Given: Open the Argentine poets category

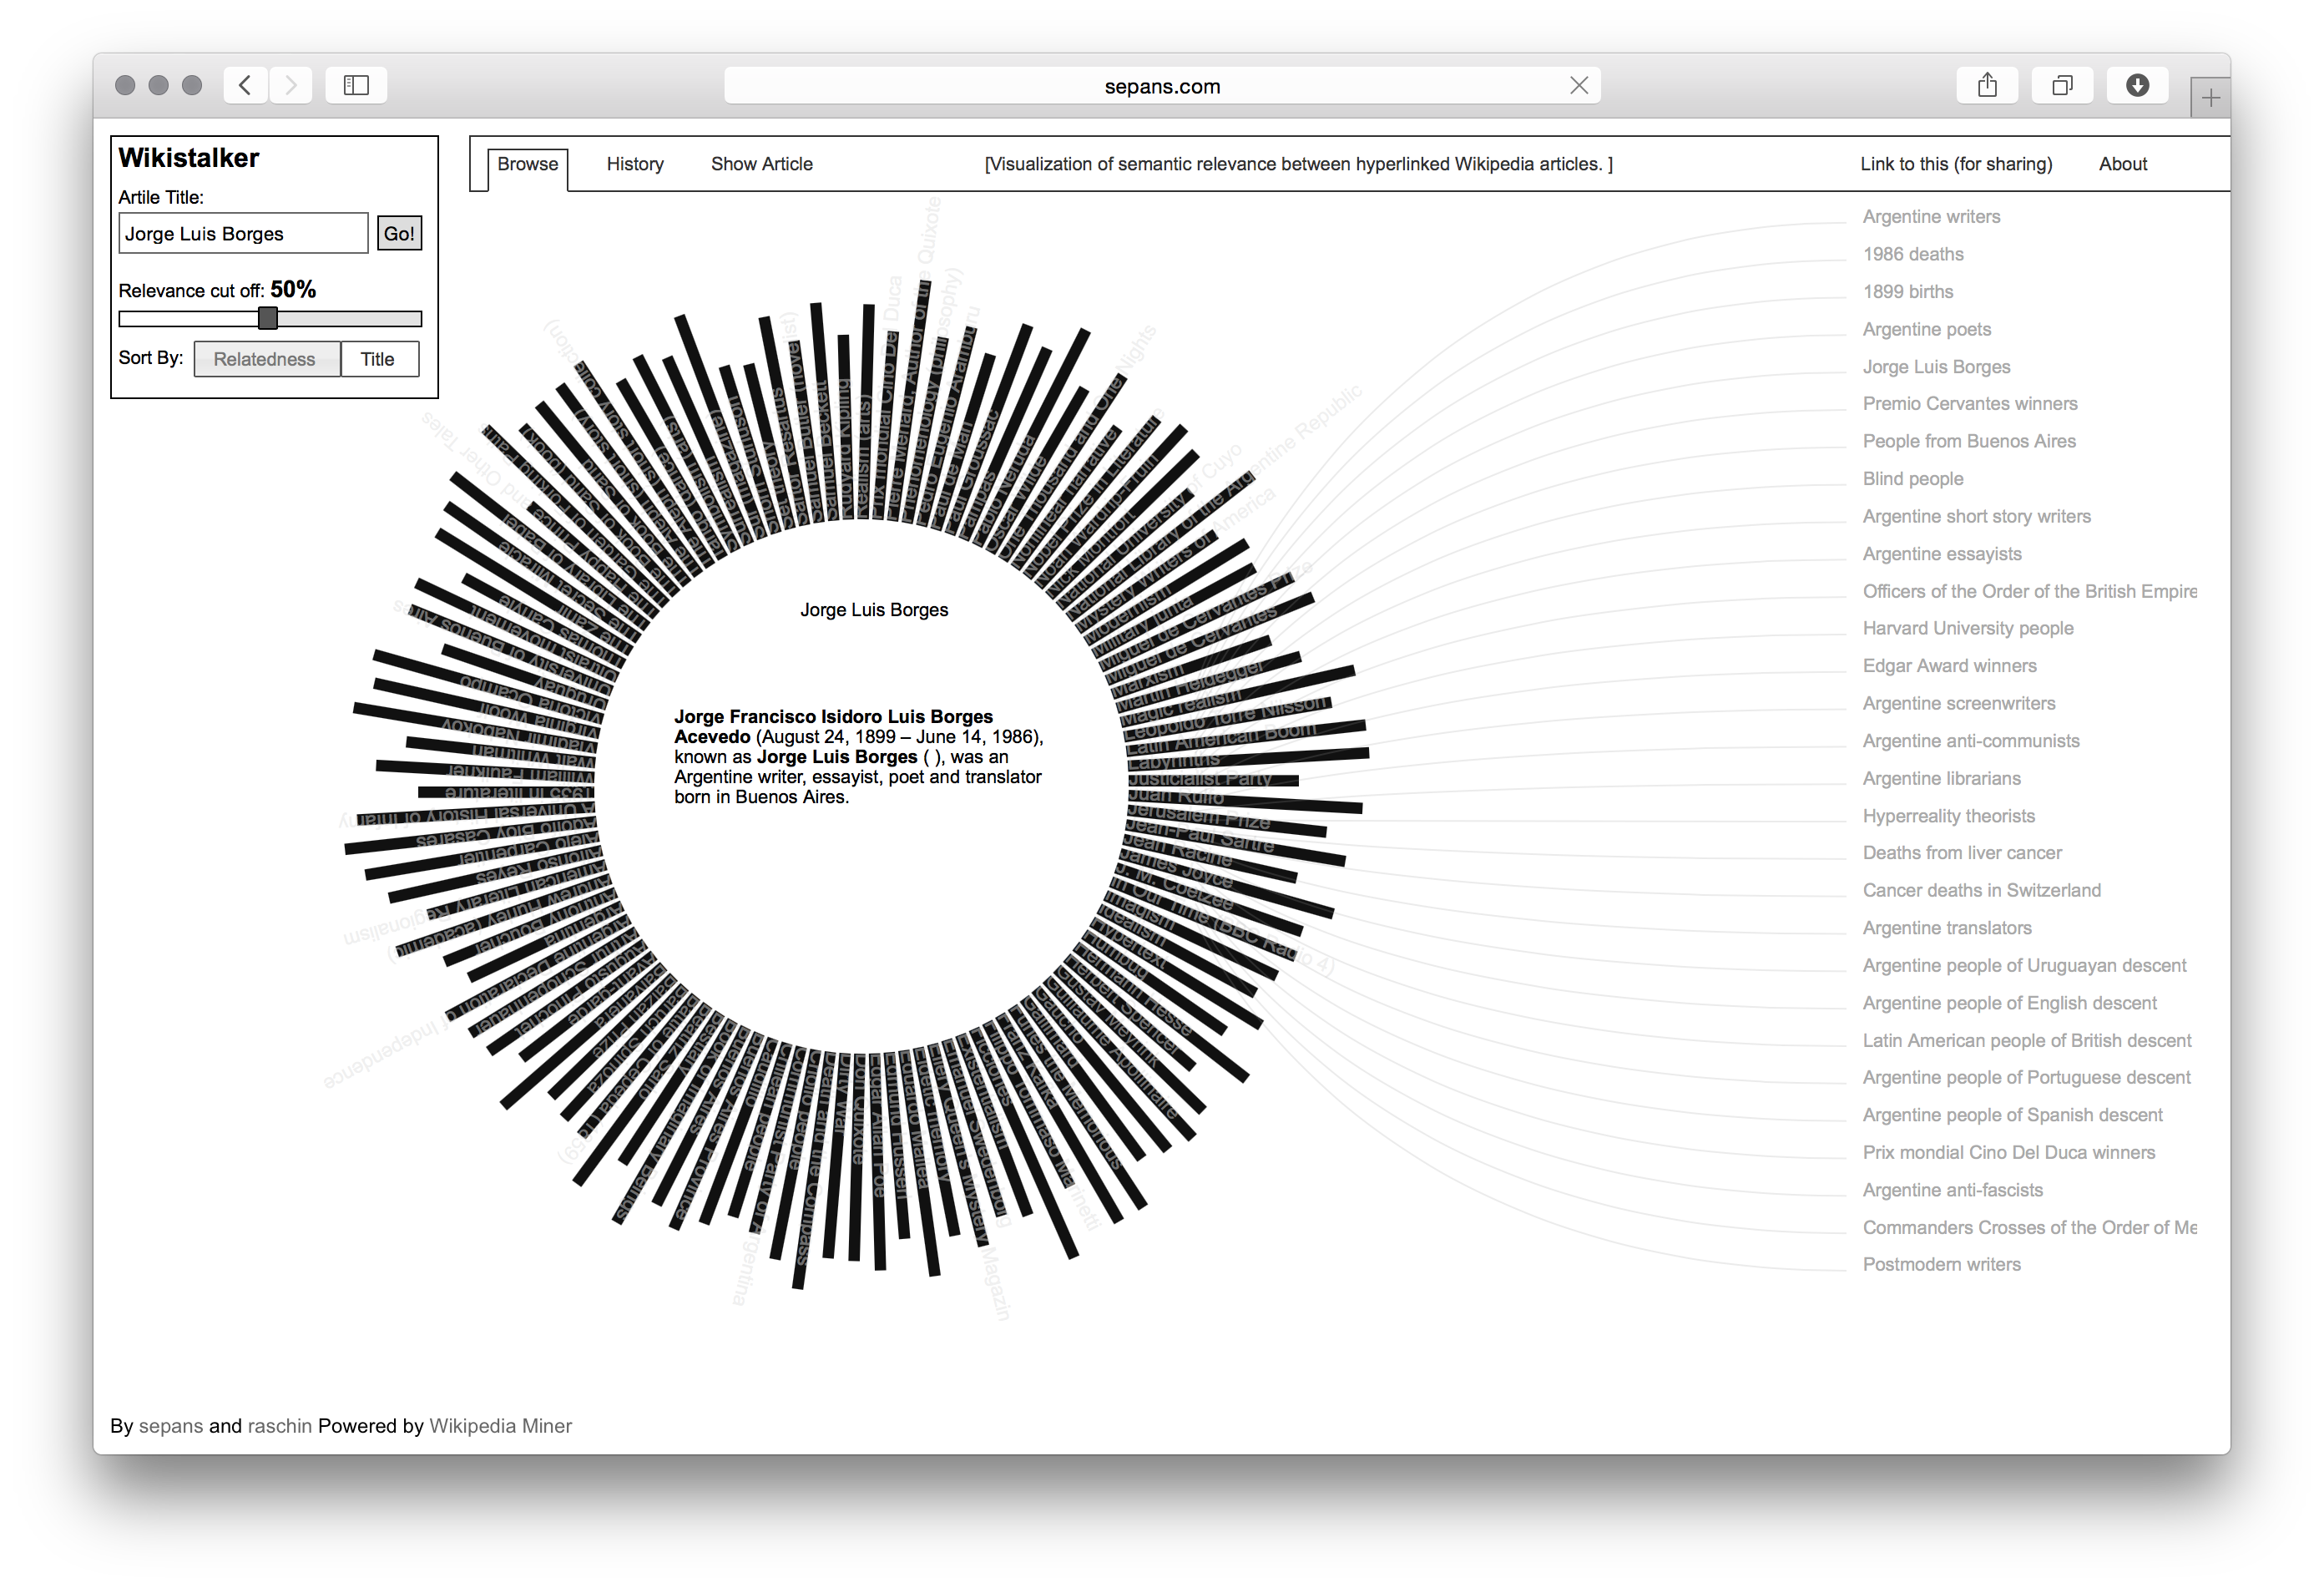Looking at the screenshot, I should [1926, 329].
